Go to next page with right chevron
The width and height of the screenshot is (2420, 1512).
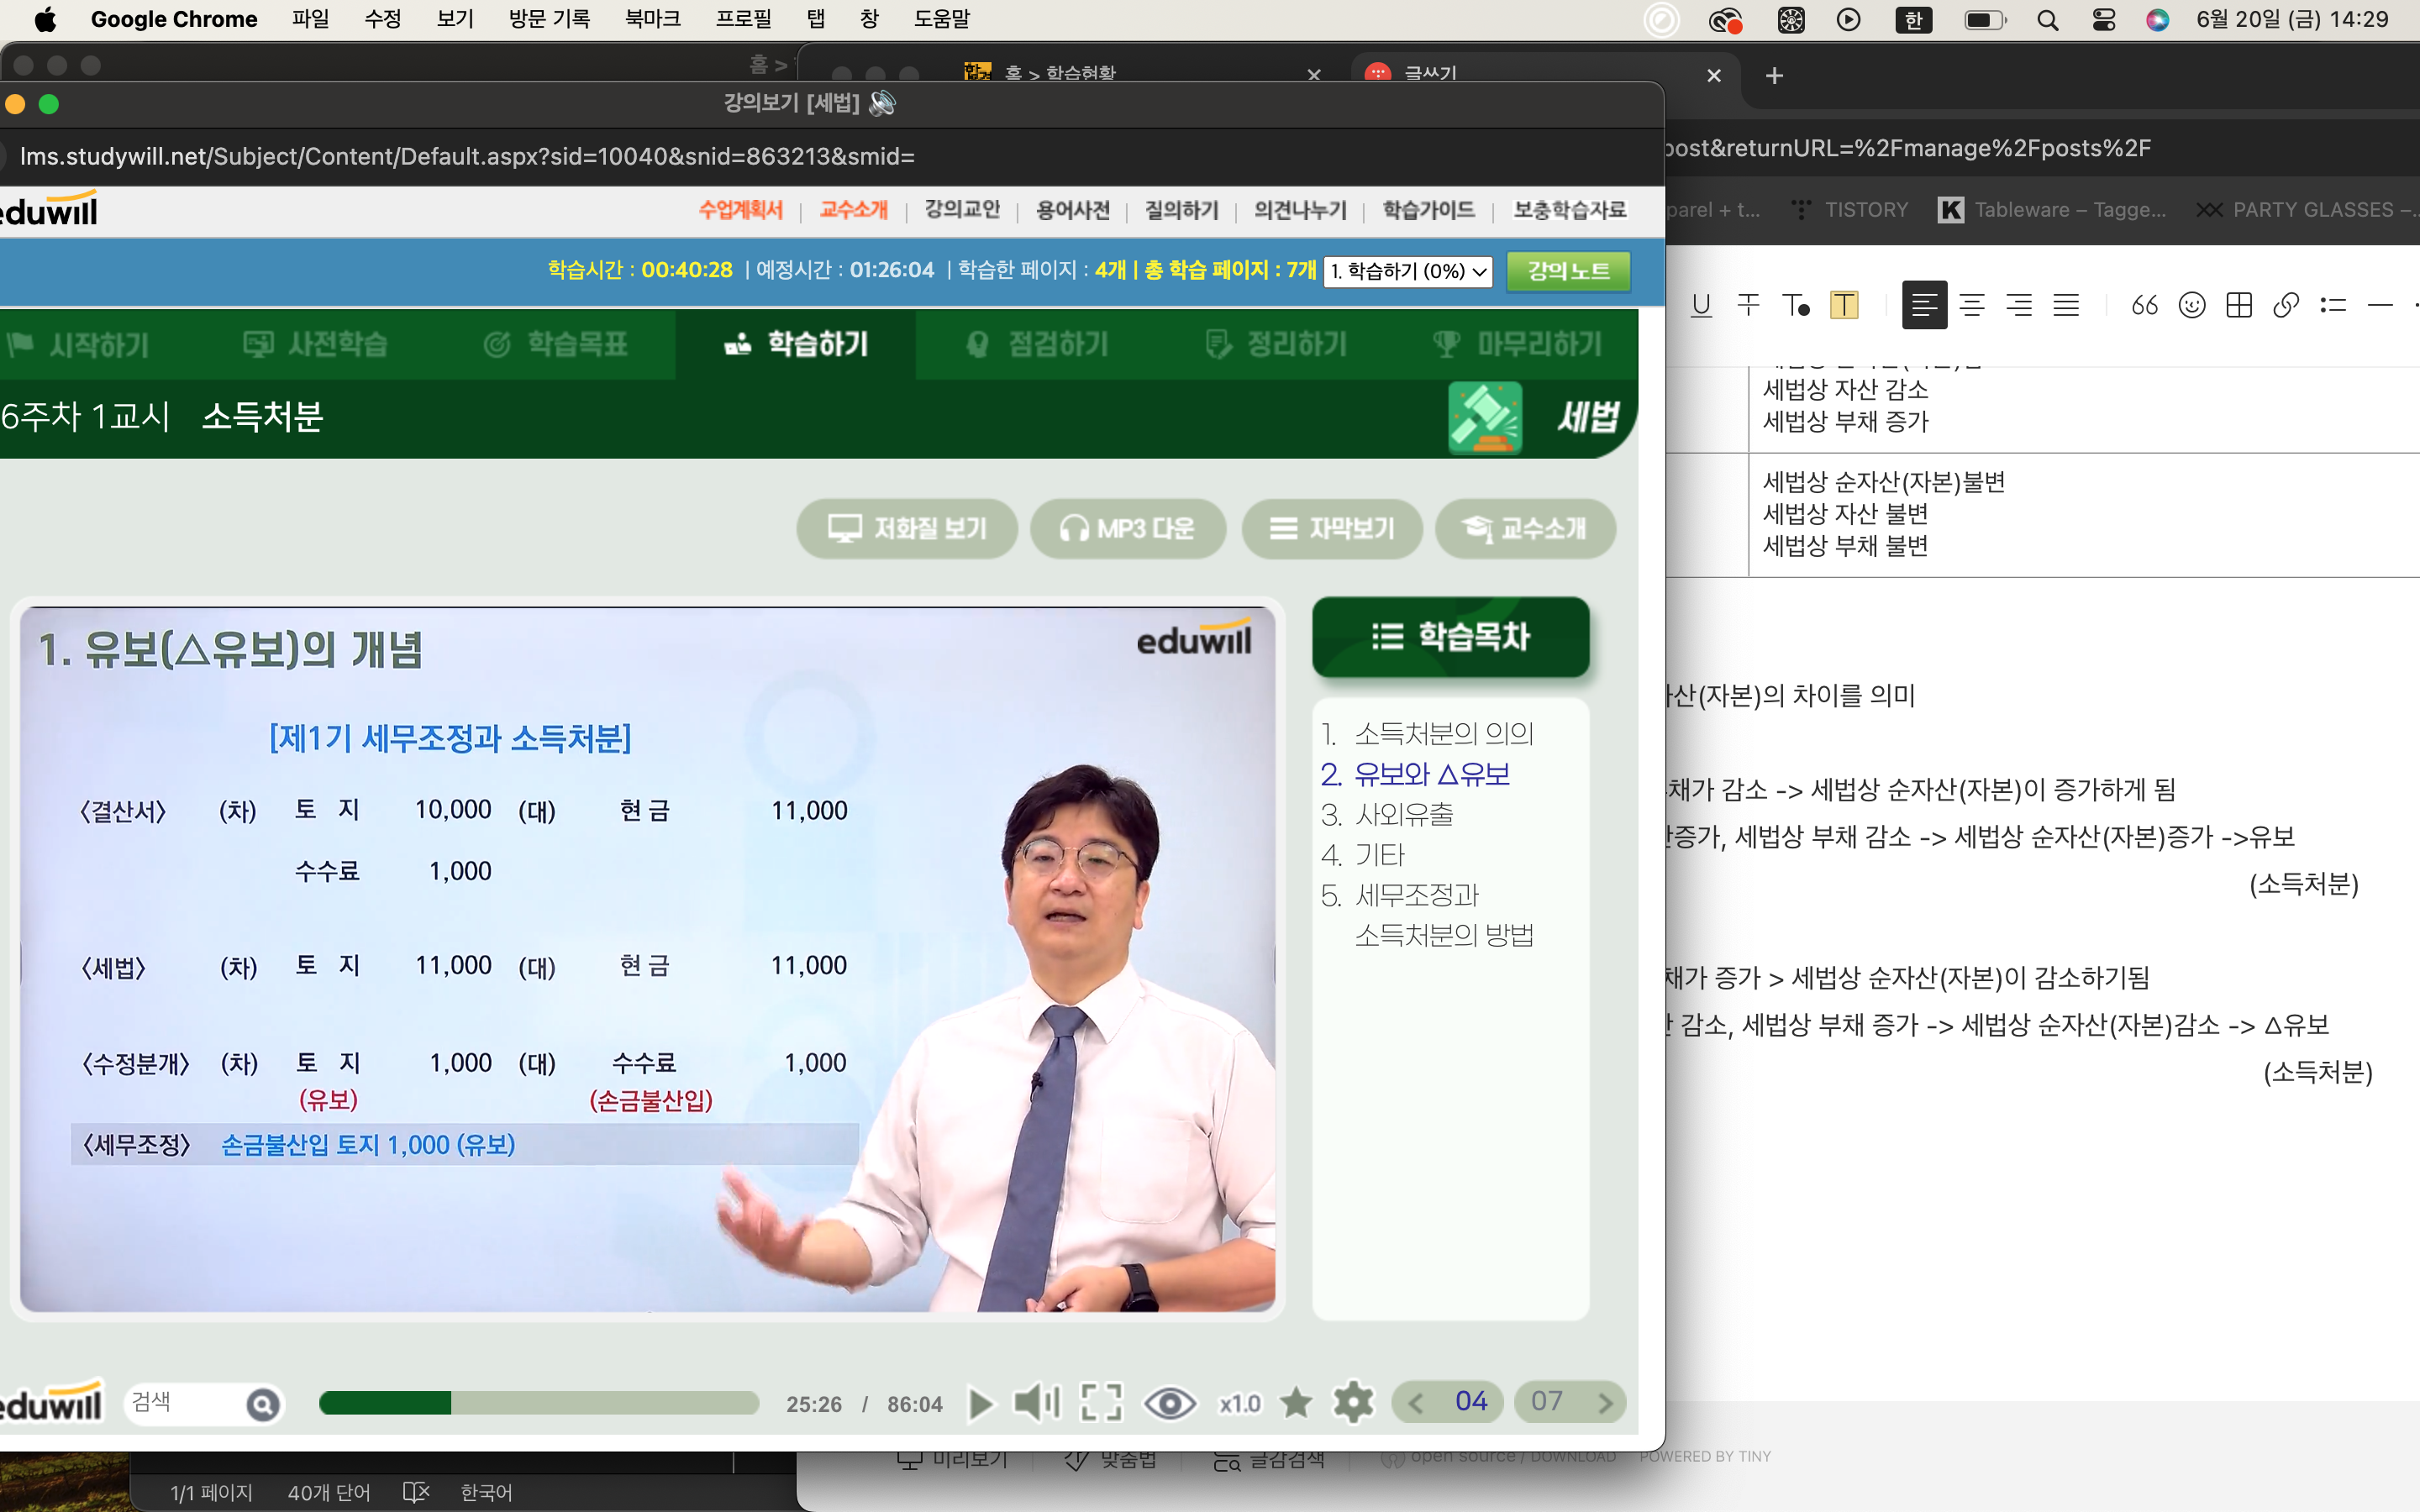tap(1605, 1403)
